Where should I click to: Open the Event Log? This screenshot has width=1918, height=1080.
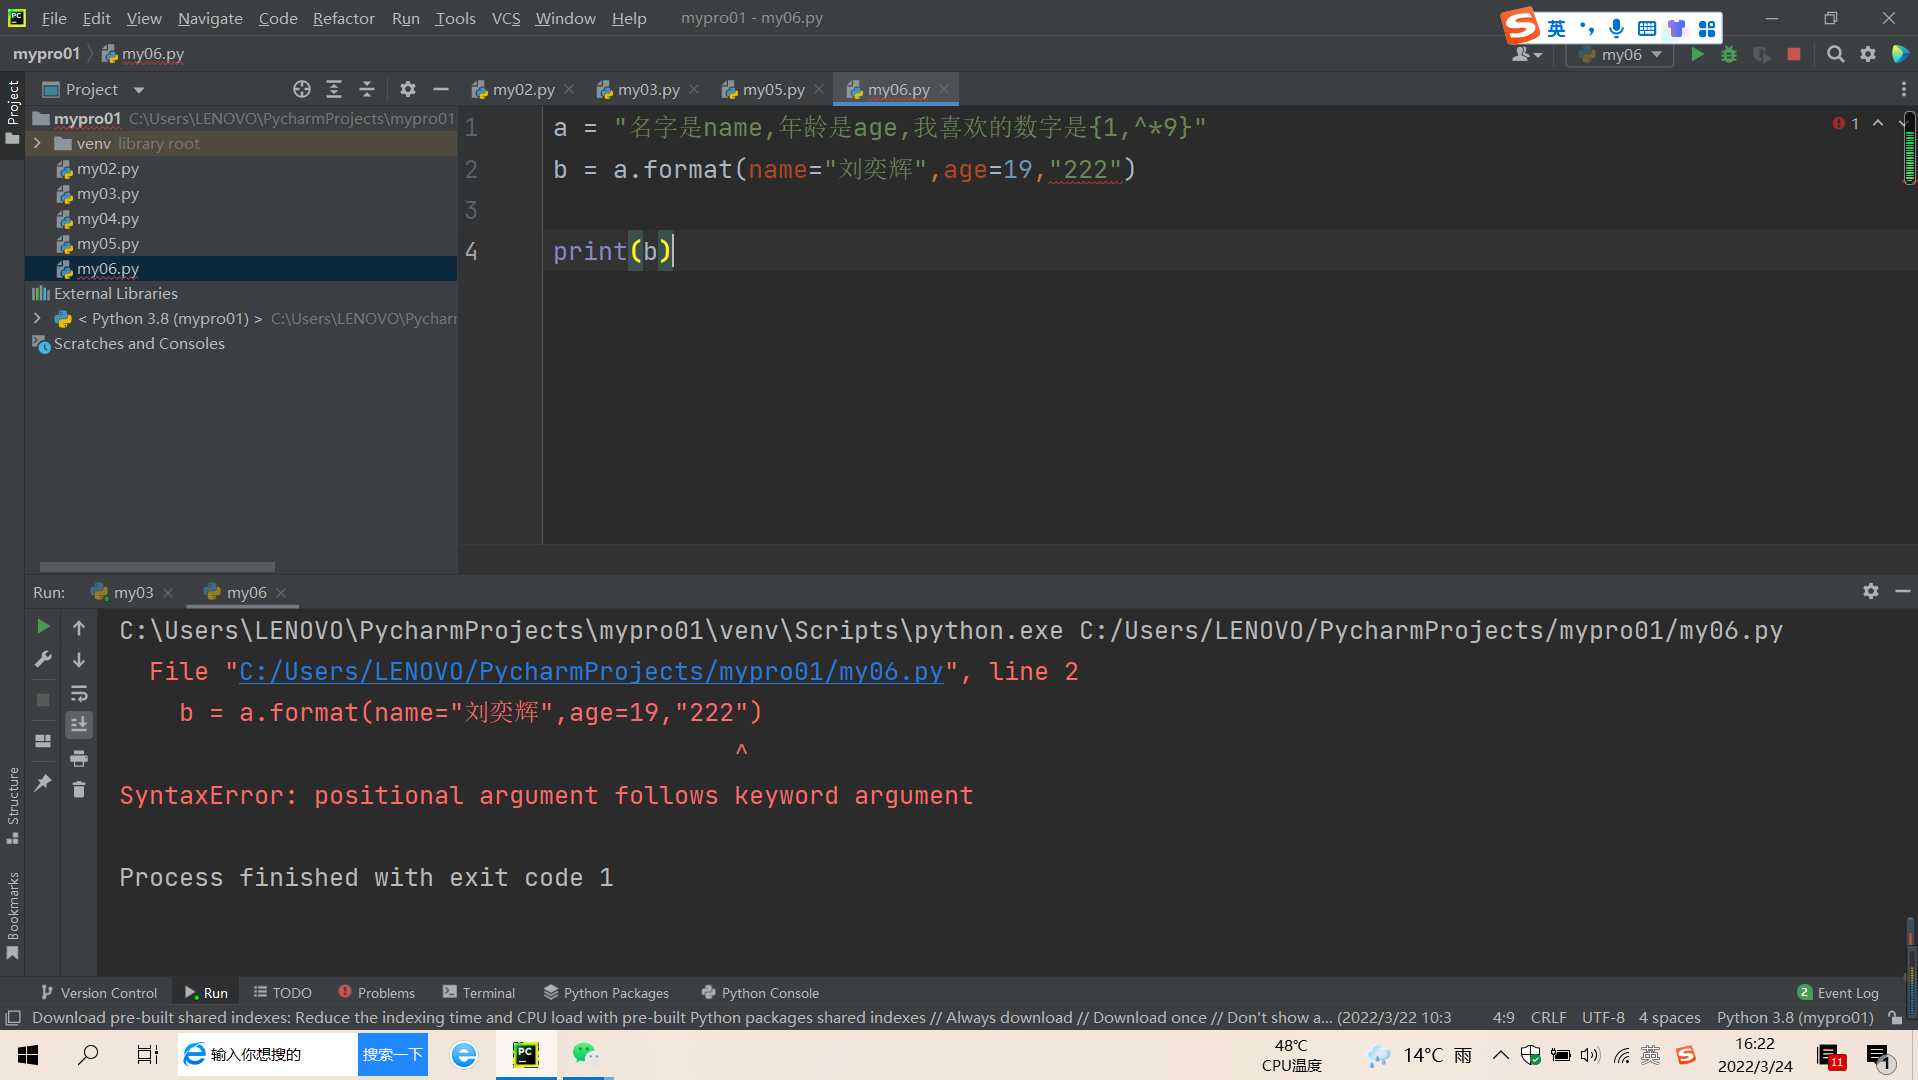tap(1838, 993)
